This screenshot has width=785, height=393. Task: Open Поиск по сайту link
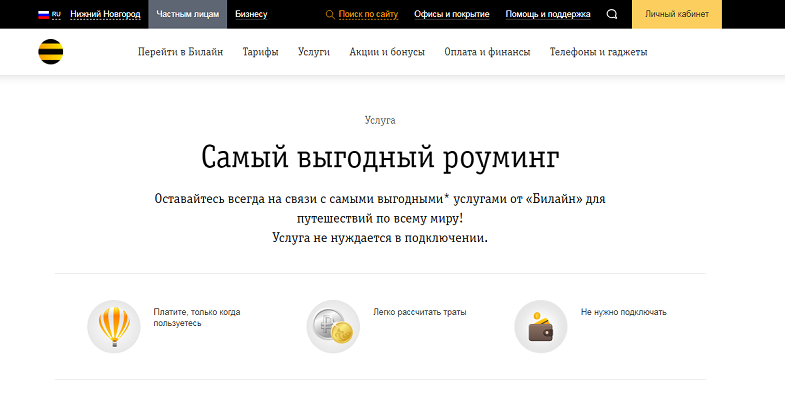pos(368,15)
